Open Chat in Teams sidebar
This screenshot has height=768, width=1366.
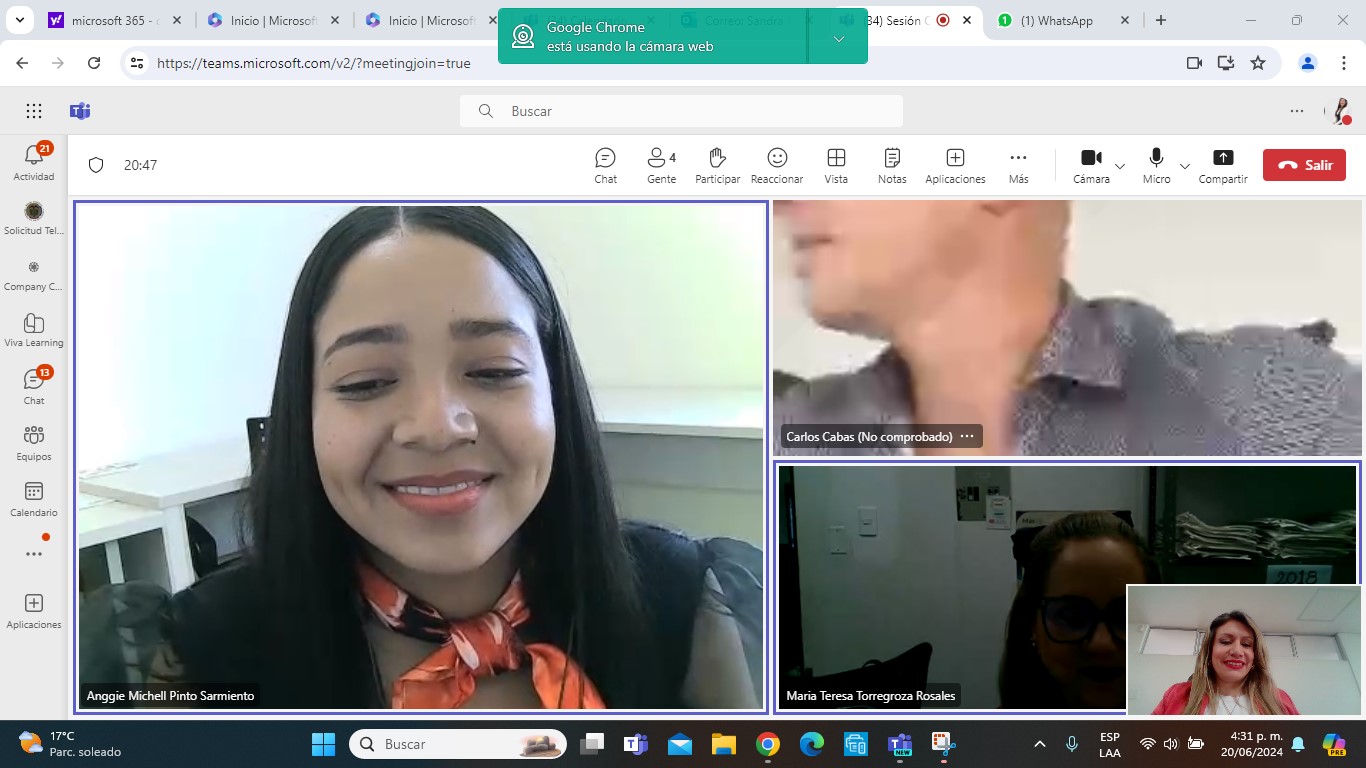(34, 386)
